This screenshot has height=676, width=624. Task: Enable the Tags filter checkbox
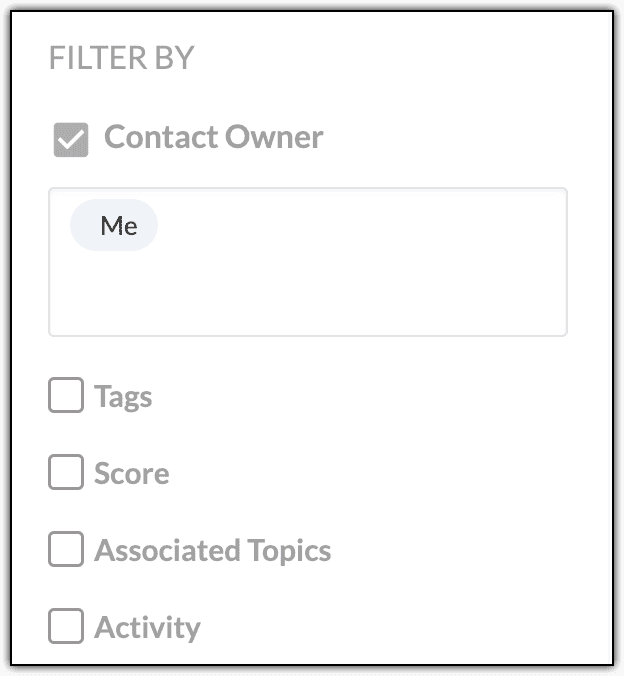point(66,396)
